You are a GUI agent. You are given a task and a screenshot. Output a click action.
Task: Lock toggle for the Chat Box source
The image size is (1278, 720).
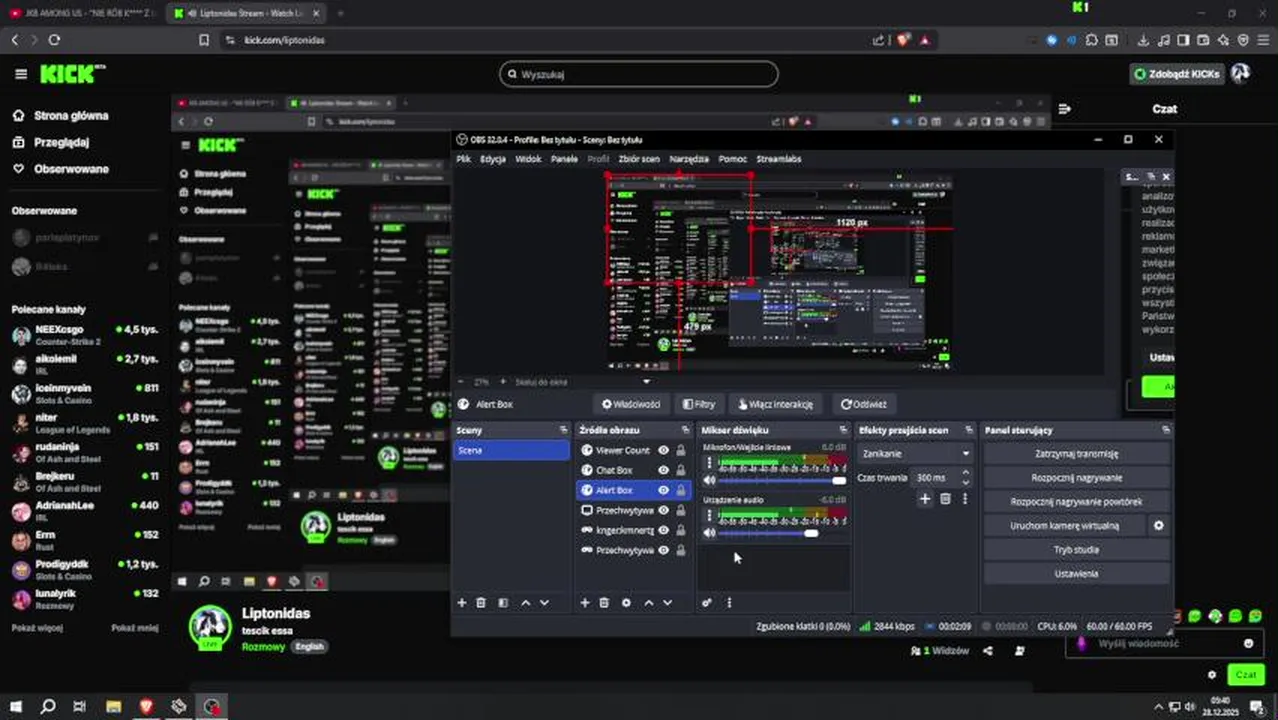pos(681,470)
